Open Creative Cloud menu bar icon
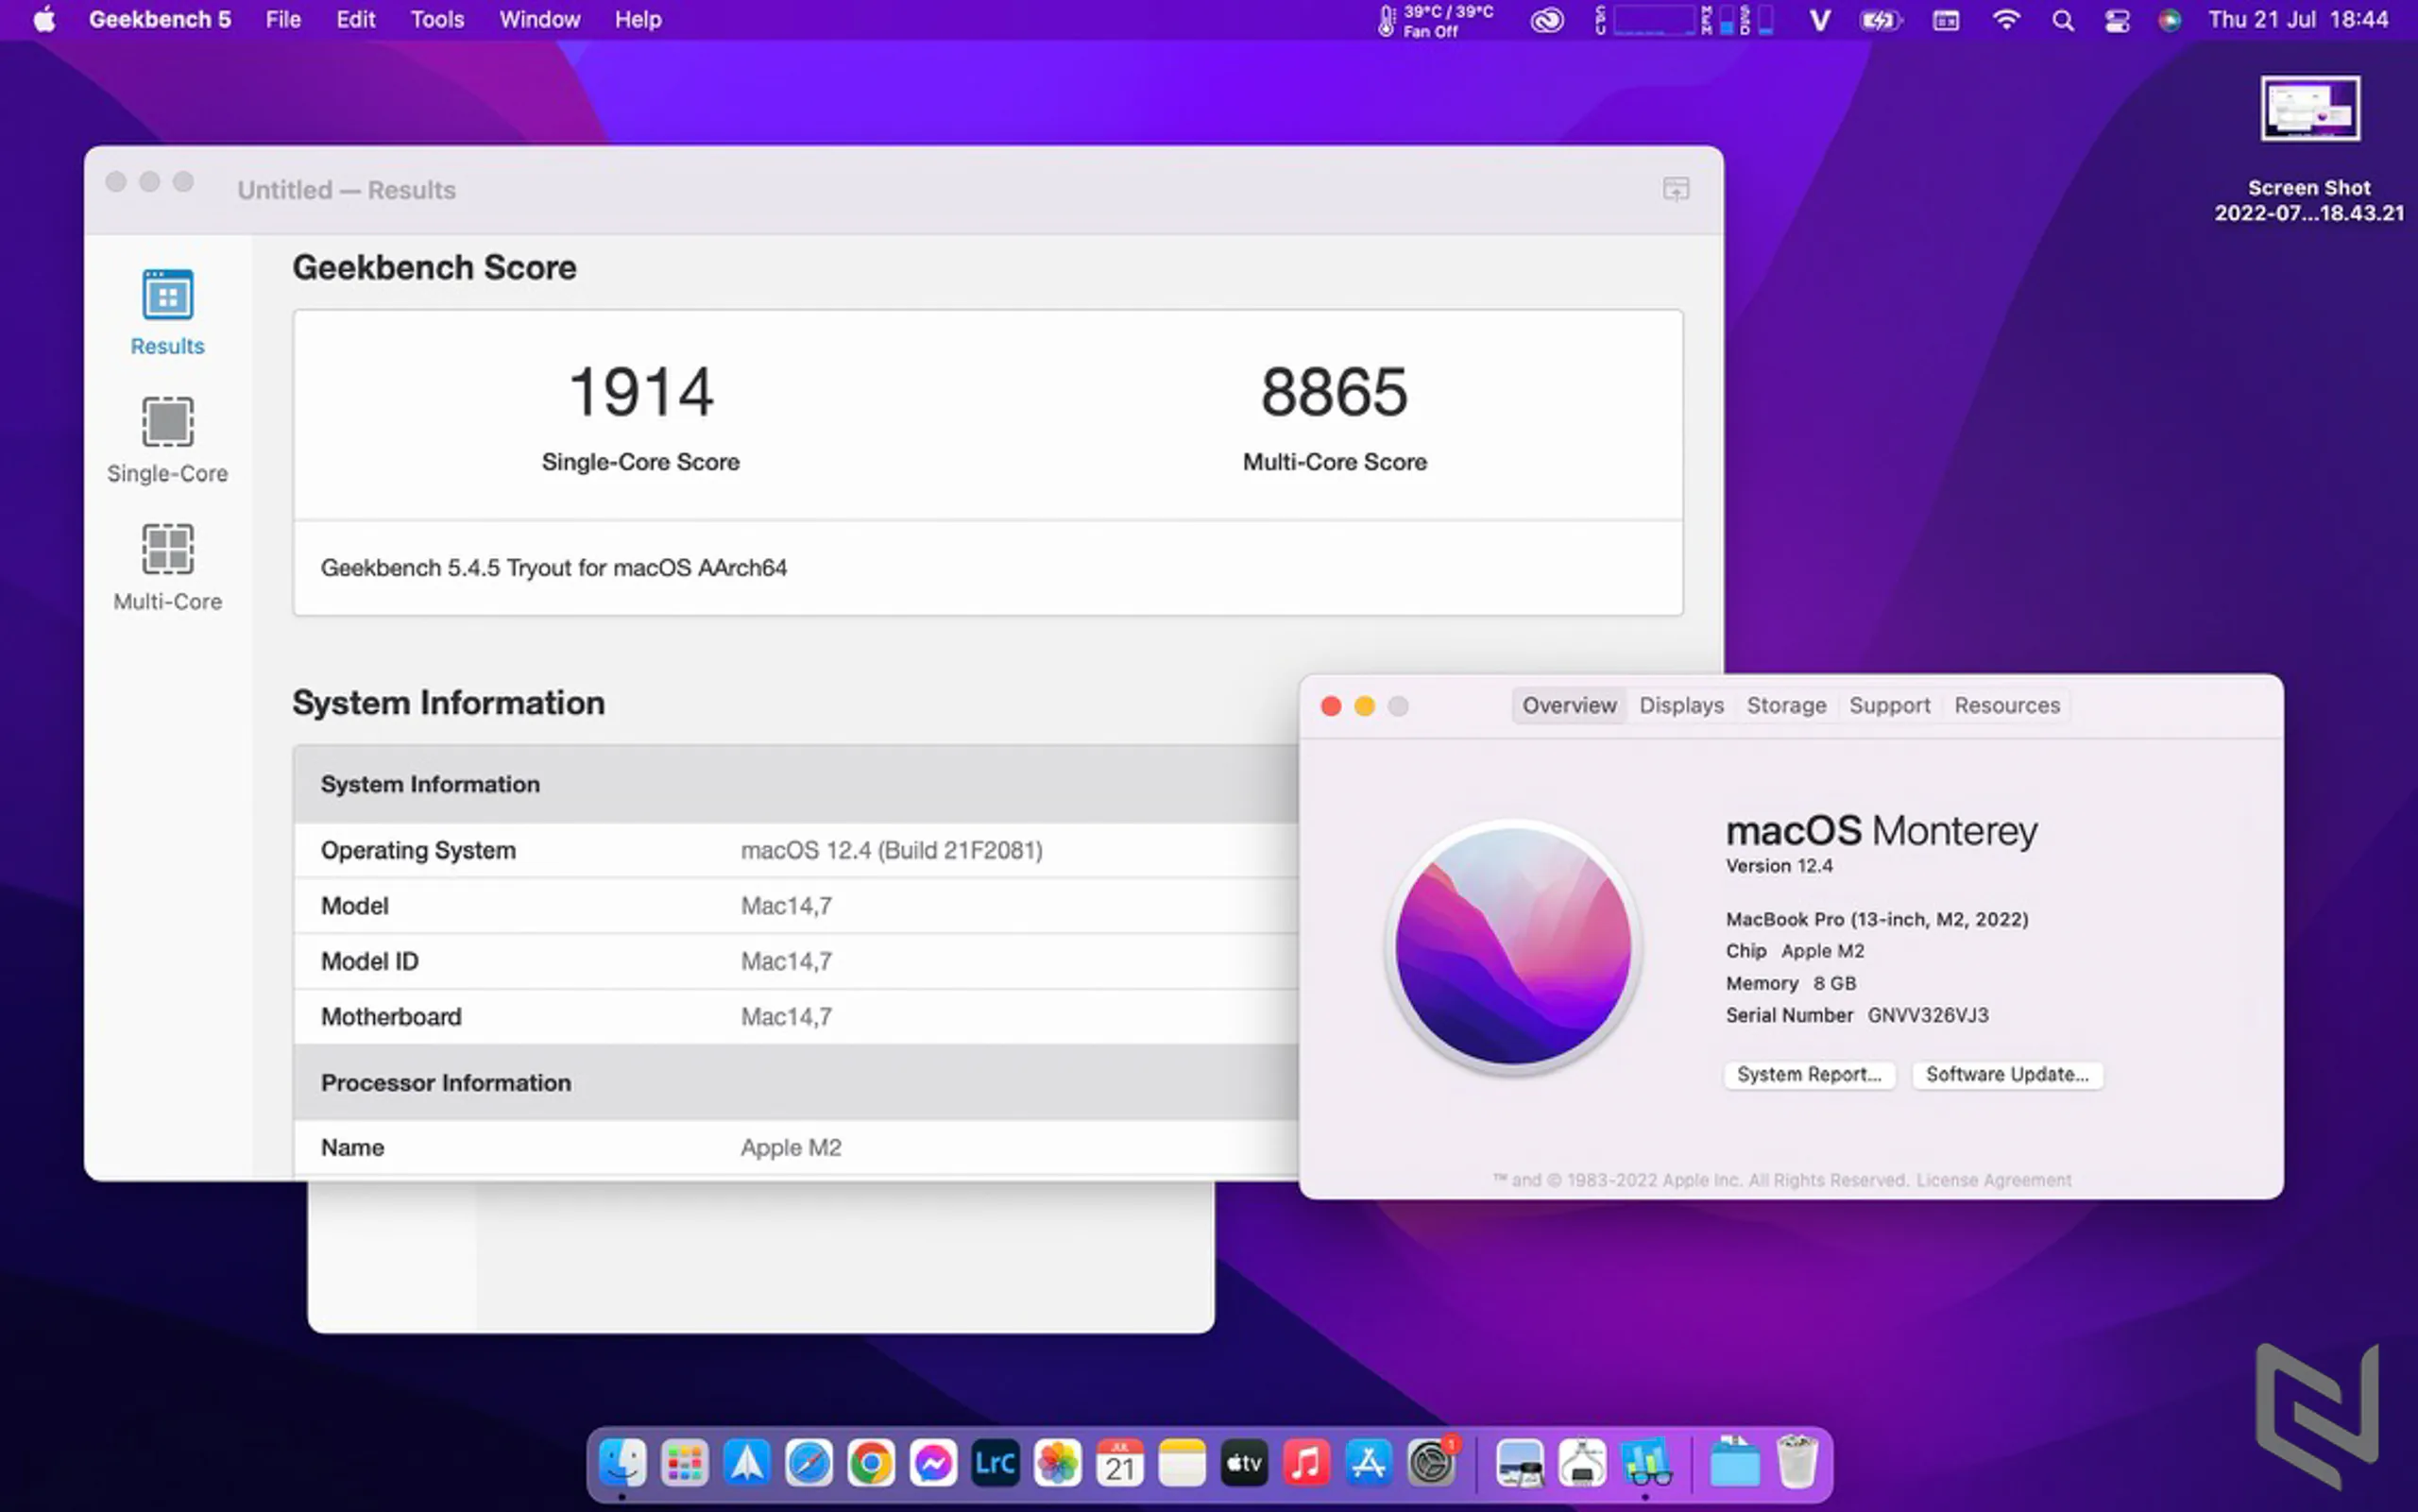 [1547, 20]
